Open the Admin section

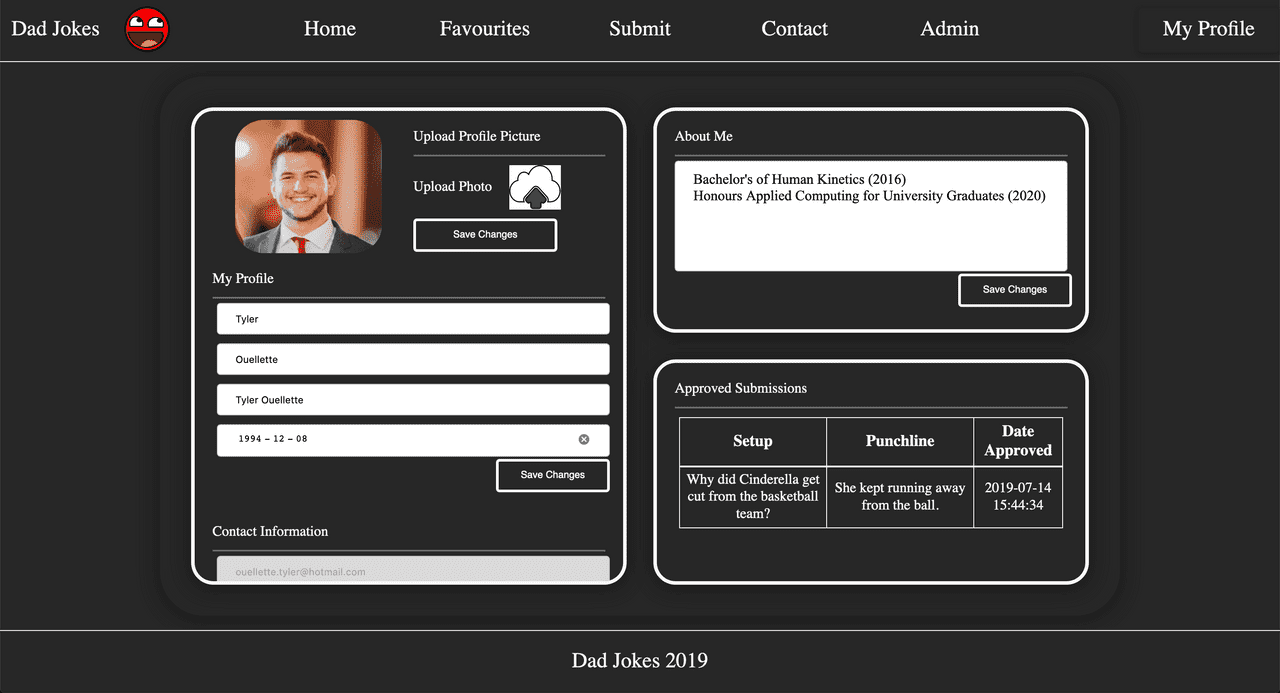(949, 29)
